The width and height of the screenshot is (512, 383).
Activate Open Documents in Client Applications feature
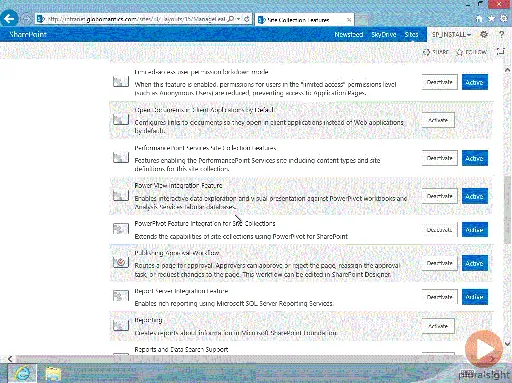[x=438, y=120]
